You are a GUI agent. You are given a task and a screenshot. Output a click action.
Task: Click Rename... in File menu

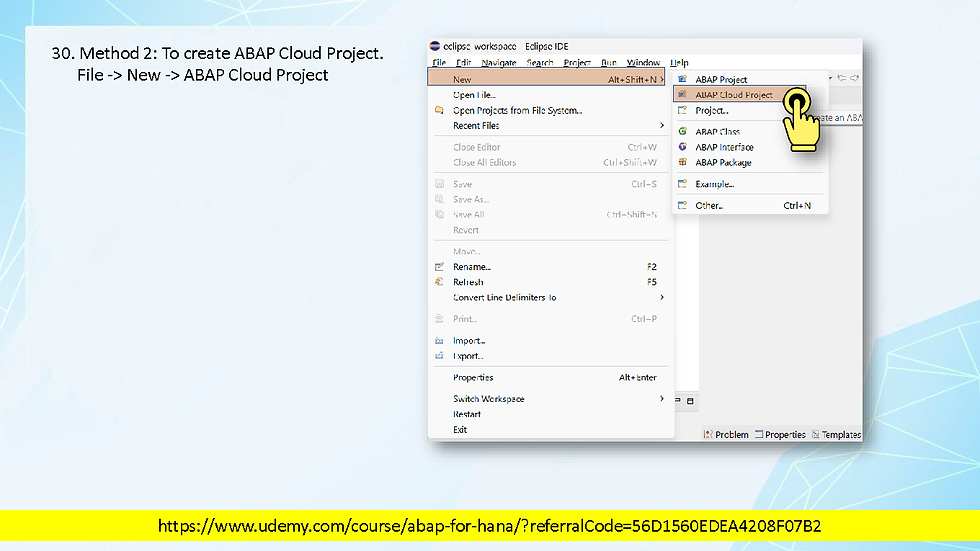pyautogui.click(x=472, y=267)
